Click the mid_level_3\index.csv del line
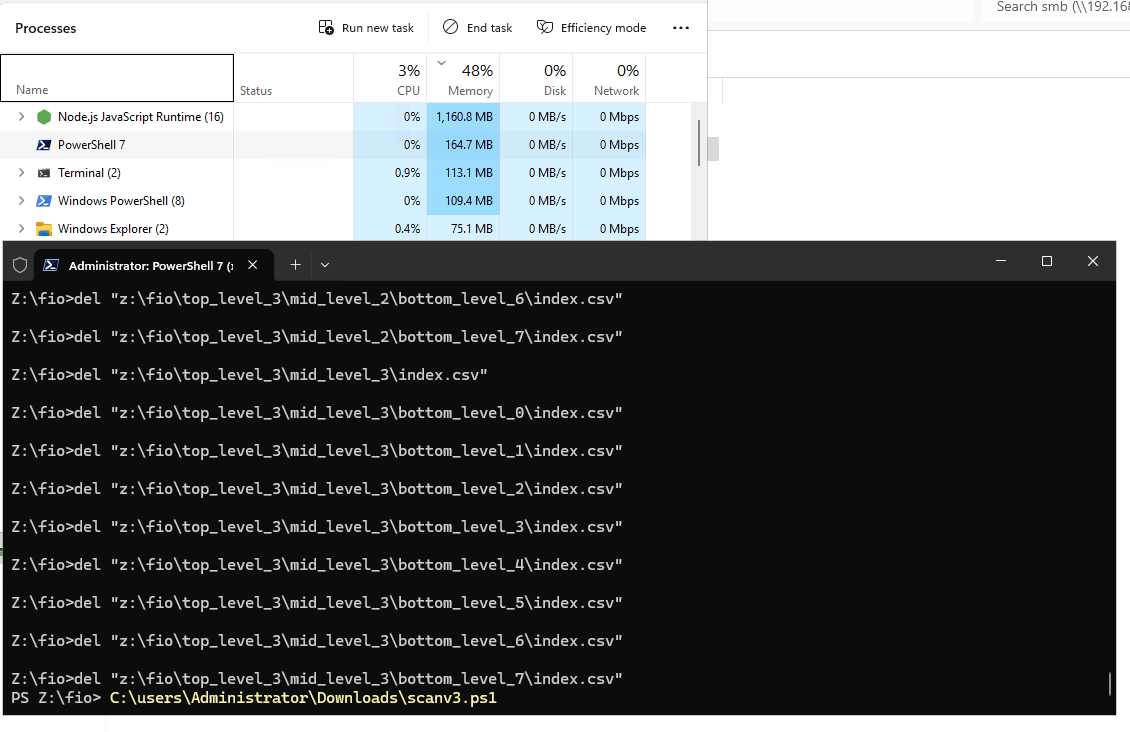Screen dimensions: 1130x732 [249, 375]
